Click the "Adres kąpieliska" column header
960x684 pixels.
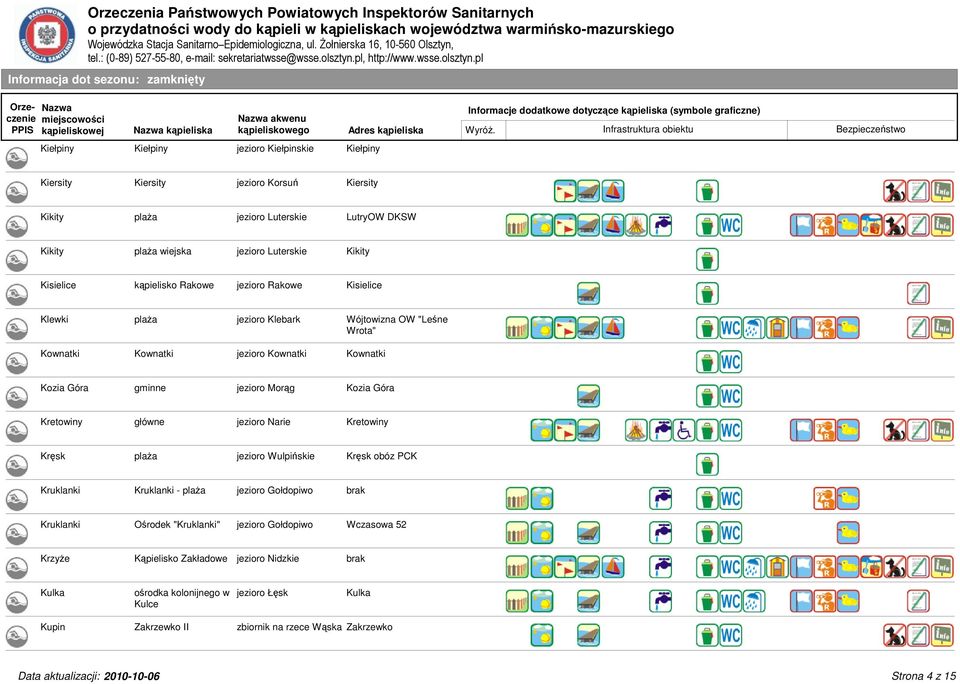[x=386, y=130]
